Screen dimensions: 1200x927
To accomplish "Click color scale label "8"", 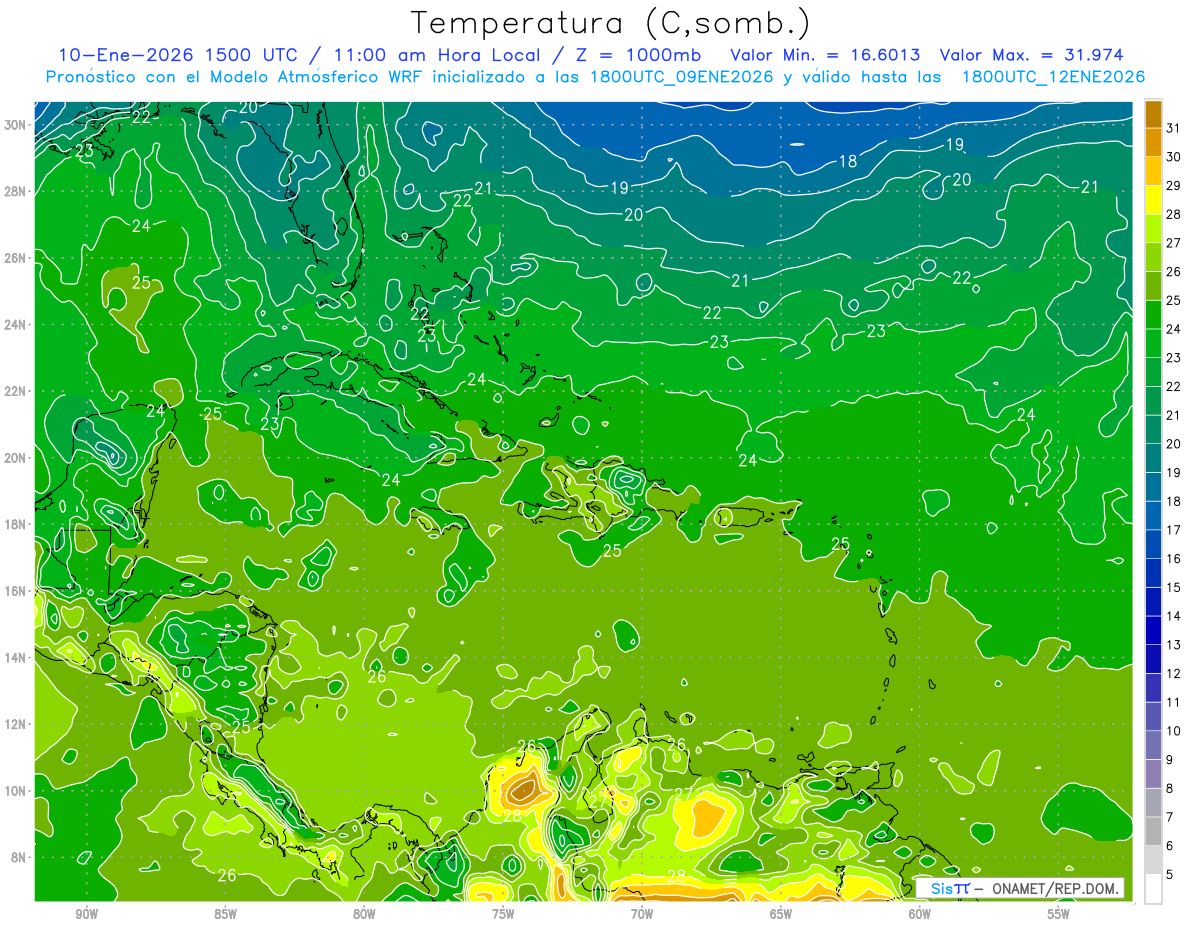I will pos(1170,789).
